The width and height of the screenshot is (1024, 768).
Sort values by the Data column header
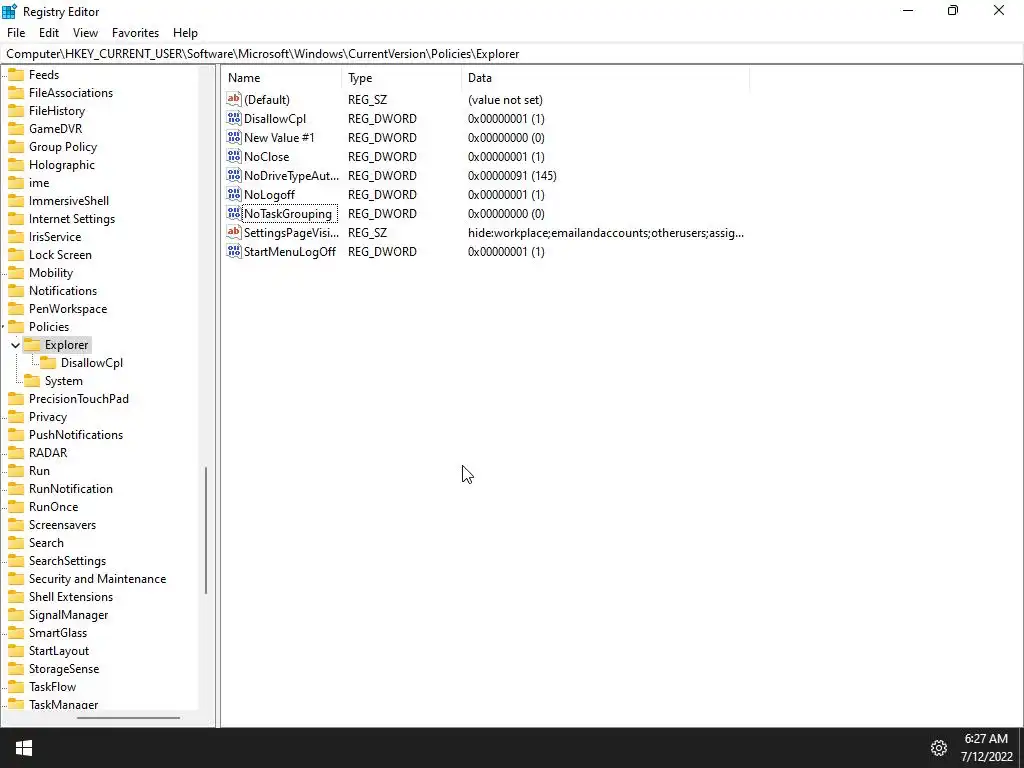point(605,78)
